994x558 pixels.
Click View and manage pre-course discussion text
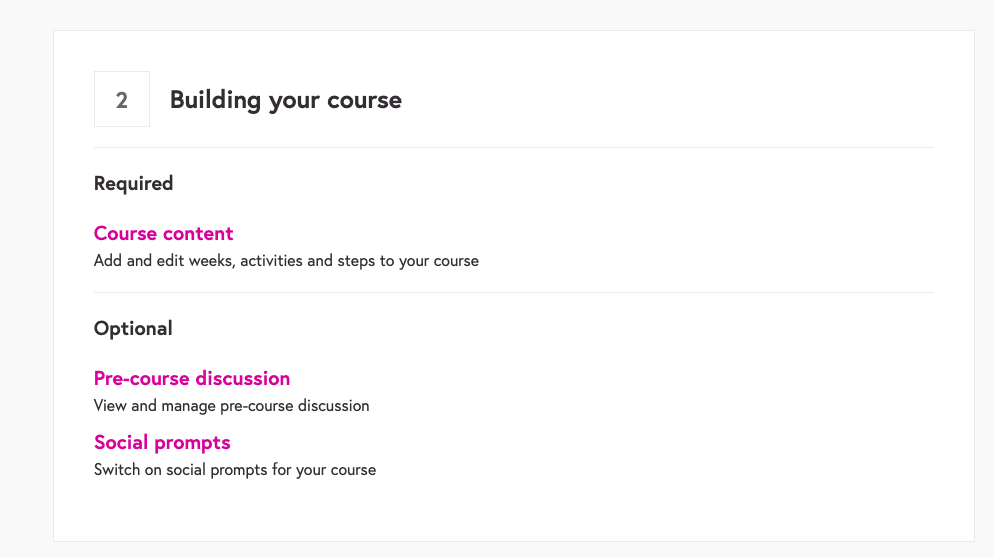click(231, 407)
